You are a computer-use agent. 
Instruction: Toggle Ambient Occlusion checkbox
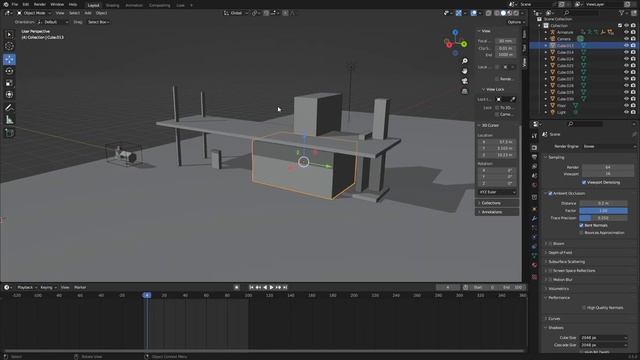(x=550, y=193)
